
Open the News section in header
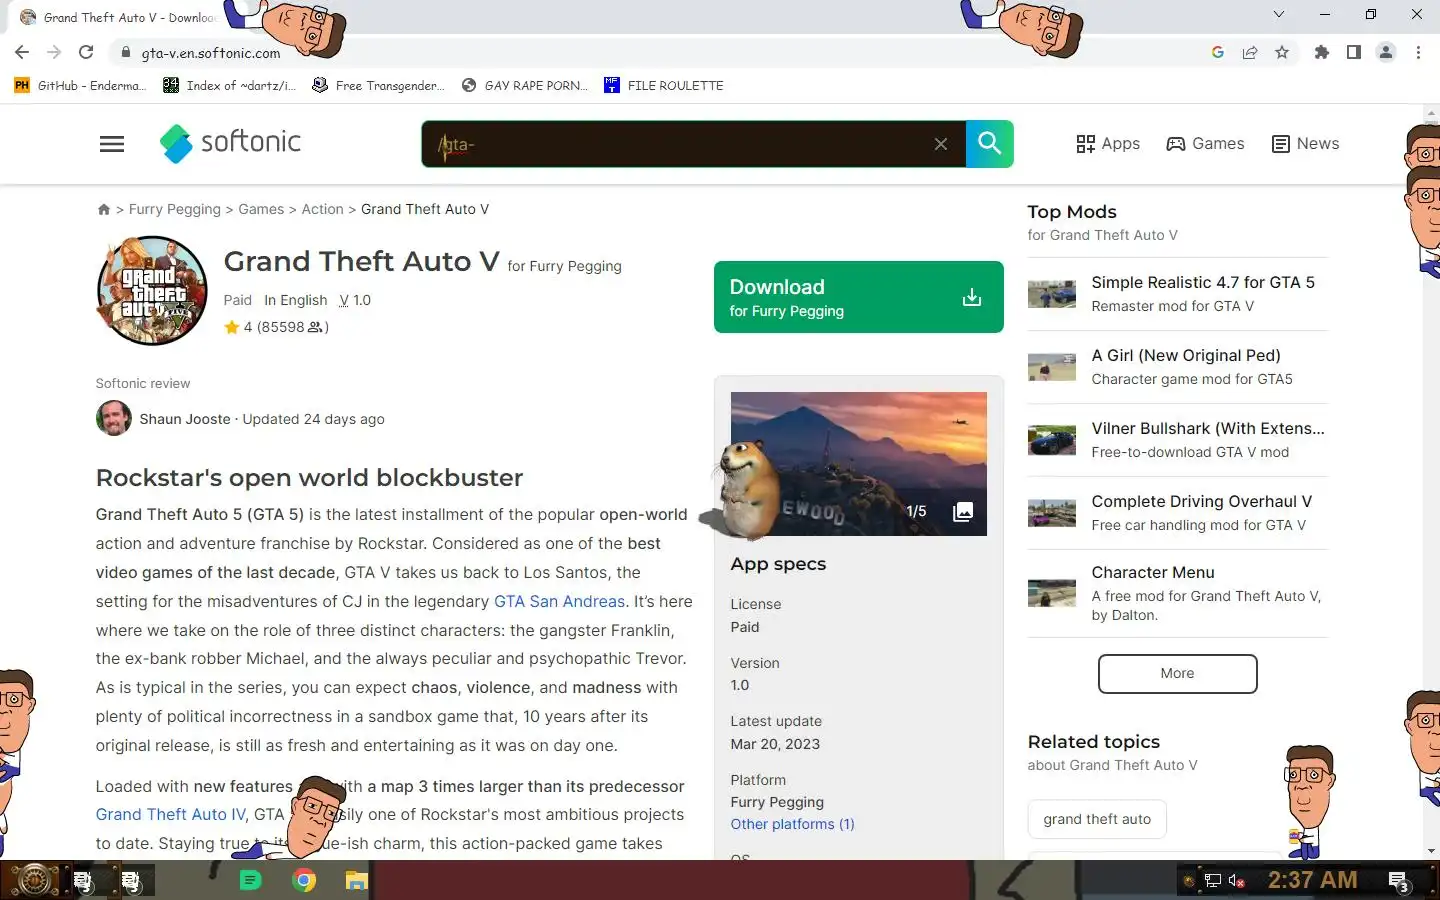pyautogui.click(x=1305, y=144)
